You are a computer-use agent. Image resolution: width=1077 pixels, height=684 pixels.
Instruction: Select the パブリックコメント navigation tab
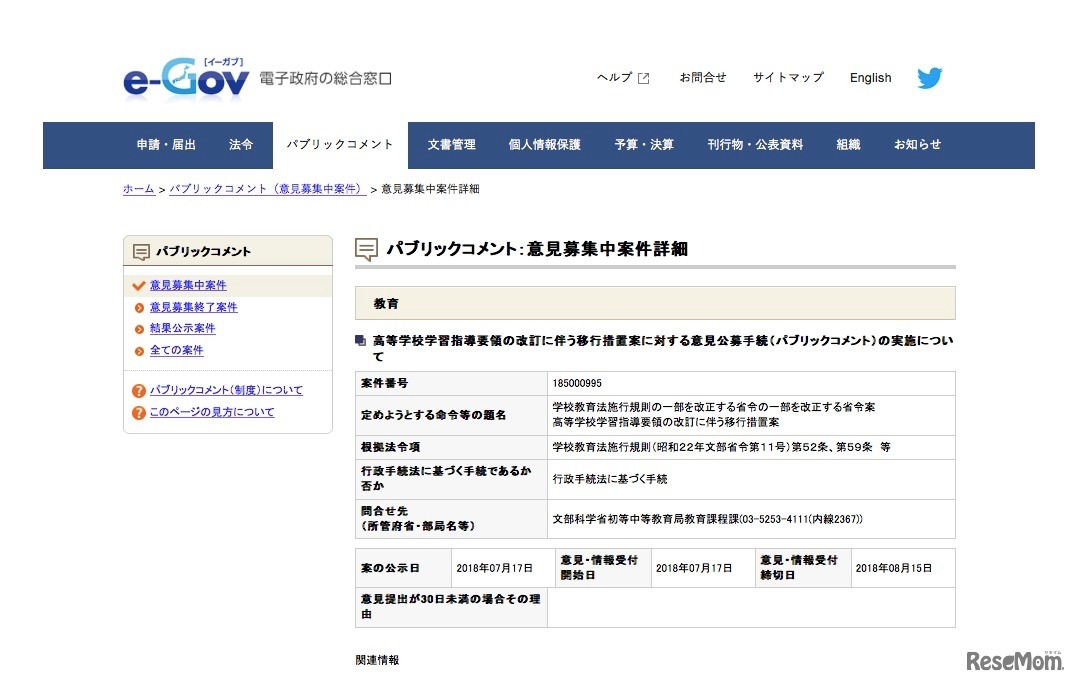341,144
